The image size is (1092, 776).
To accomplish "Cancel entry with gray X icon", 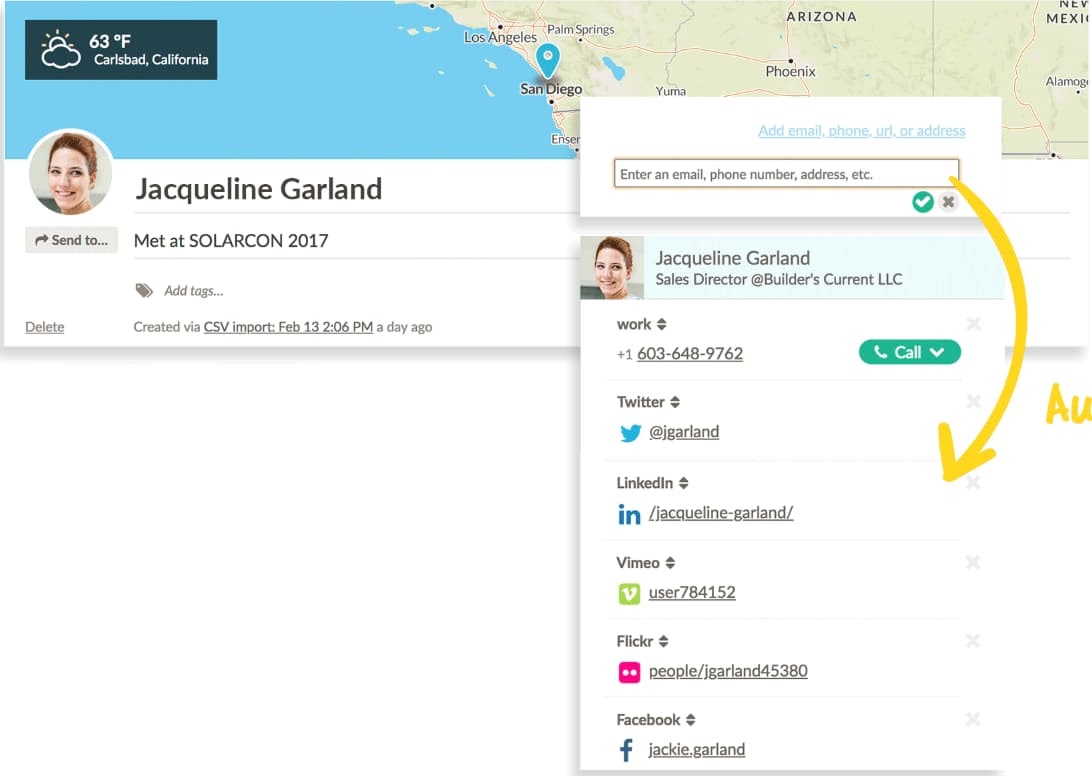I will pos(948,202).
